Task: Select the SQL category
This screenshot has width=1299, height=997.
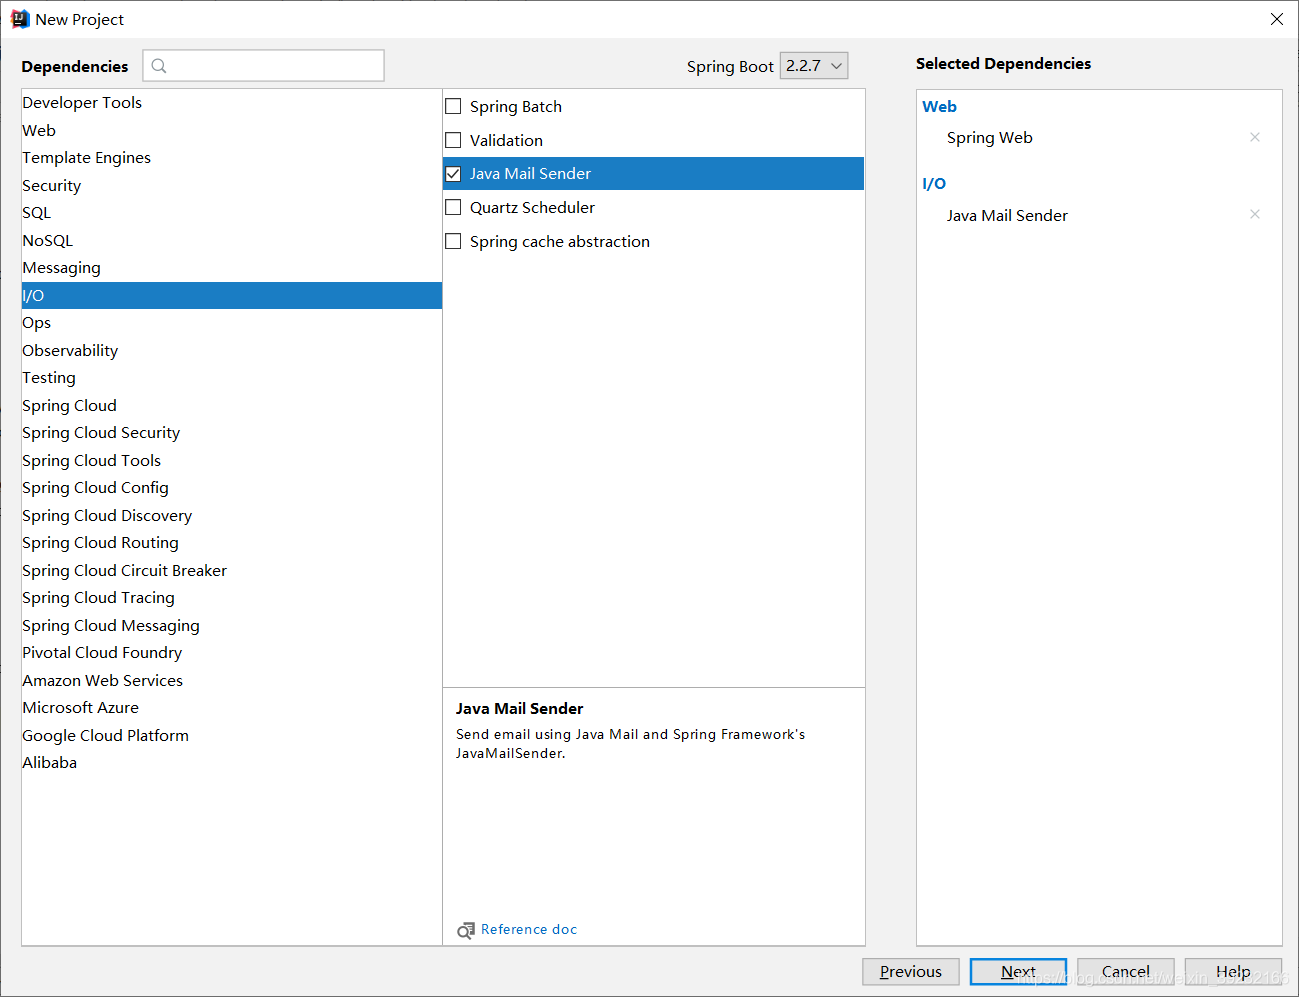Action: coord(232,213)
